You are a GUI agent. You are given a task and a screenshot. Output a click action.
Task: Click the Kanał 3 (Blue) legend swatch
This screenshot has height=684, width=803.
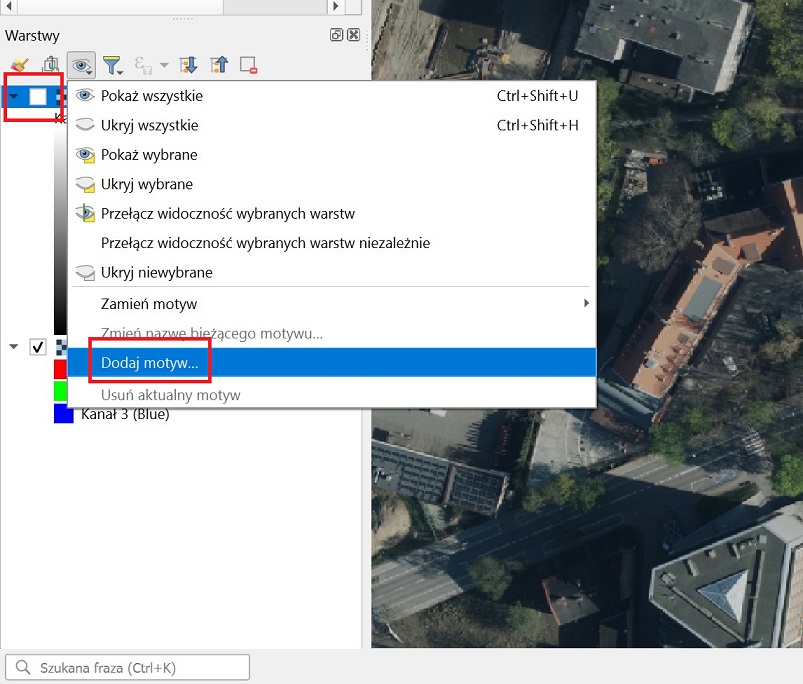(x=64, y=414)
